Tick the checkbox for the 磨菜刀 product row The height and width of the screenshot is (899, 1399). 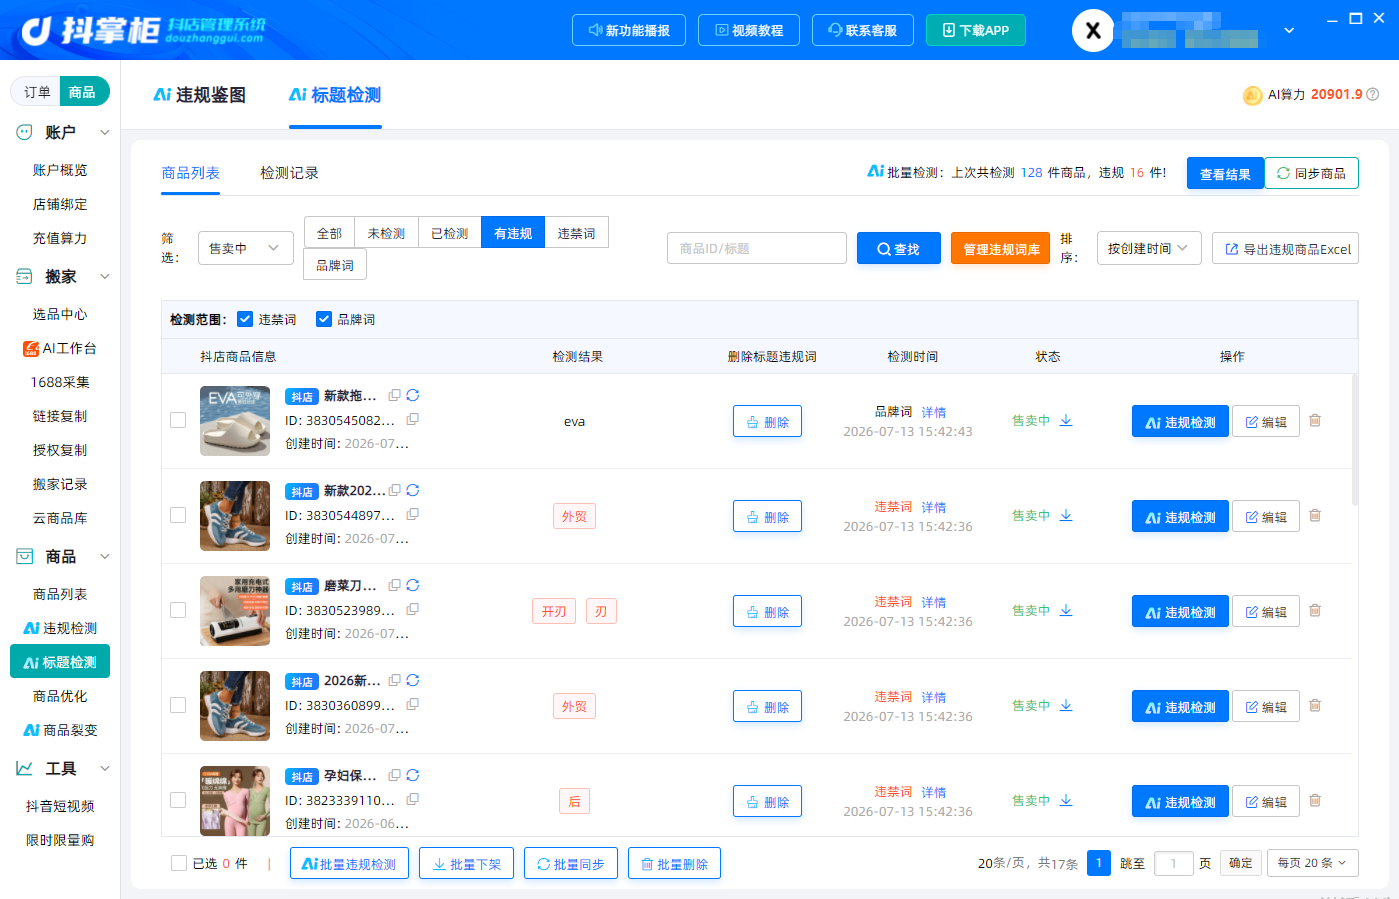(x=178, y=610)
